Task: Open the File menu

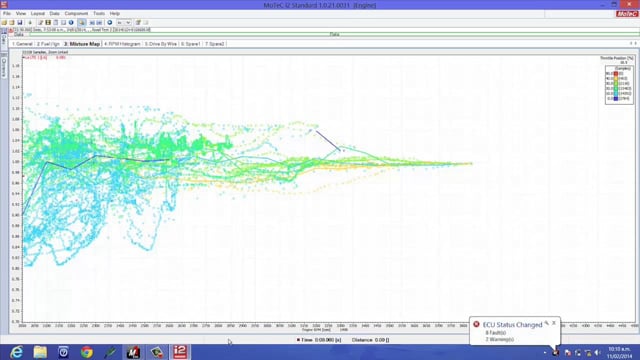Action: pos(7,13)
